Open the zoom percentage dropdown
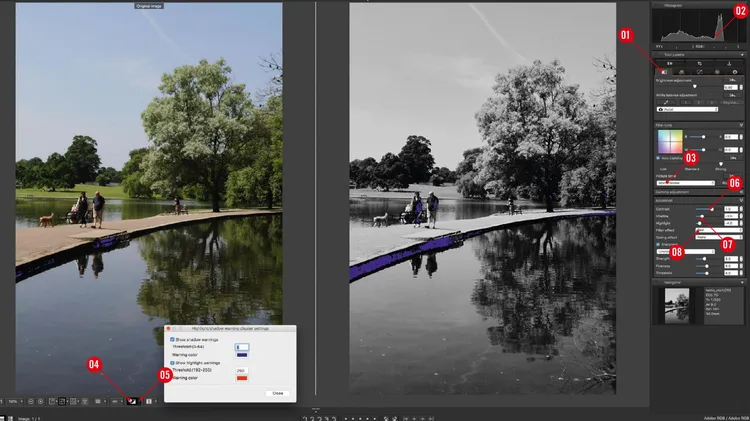 15,401
